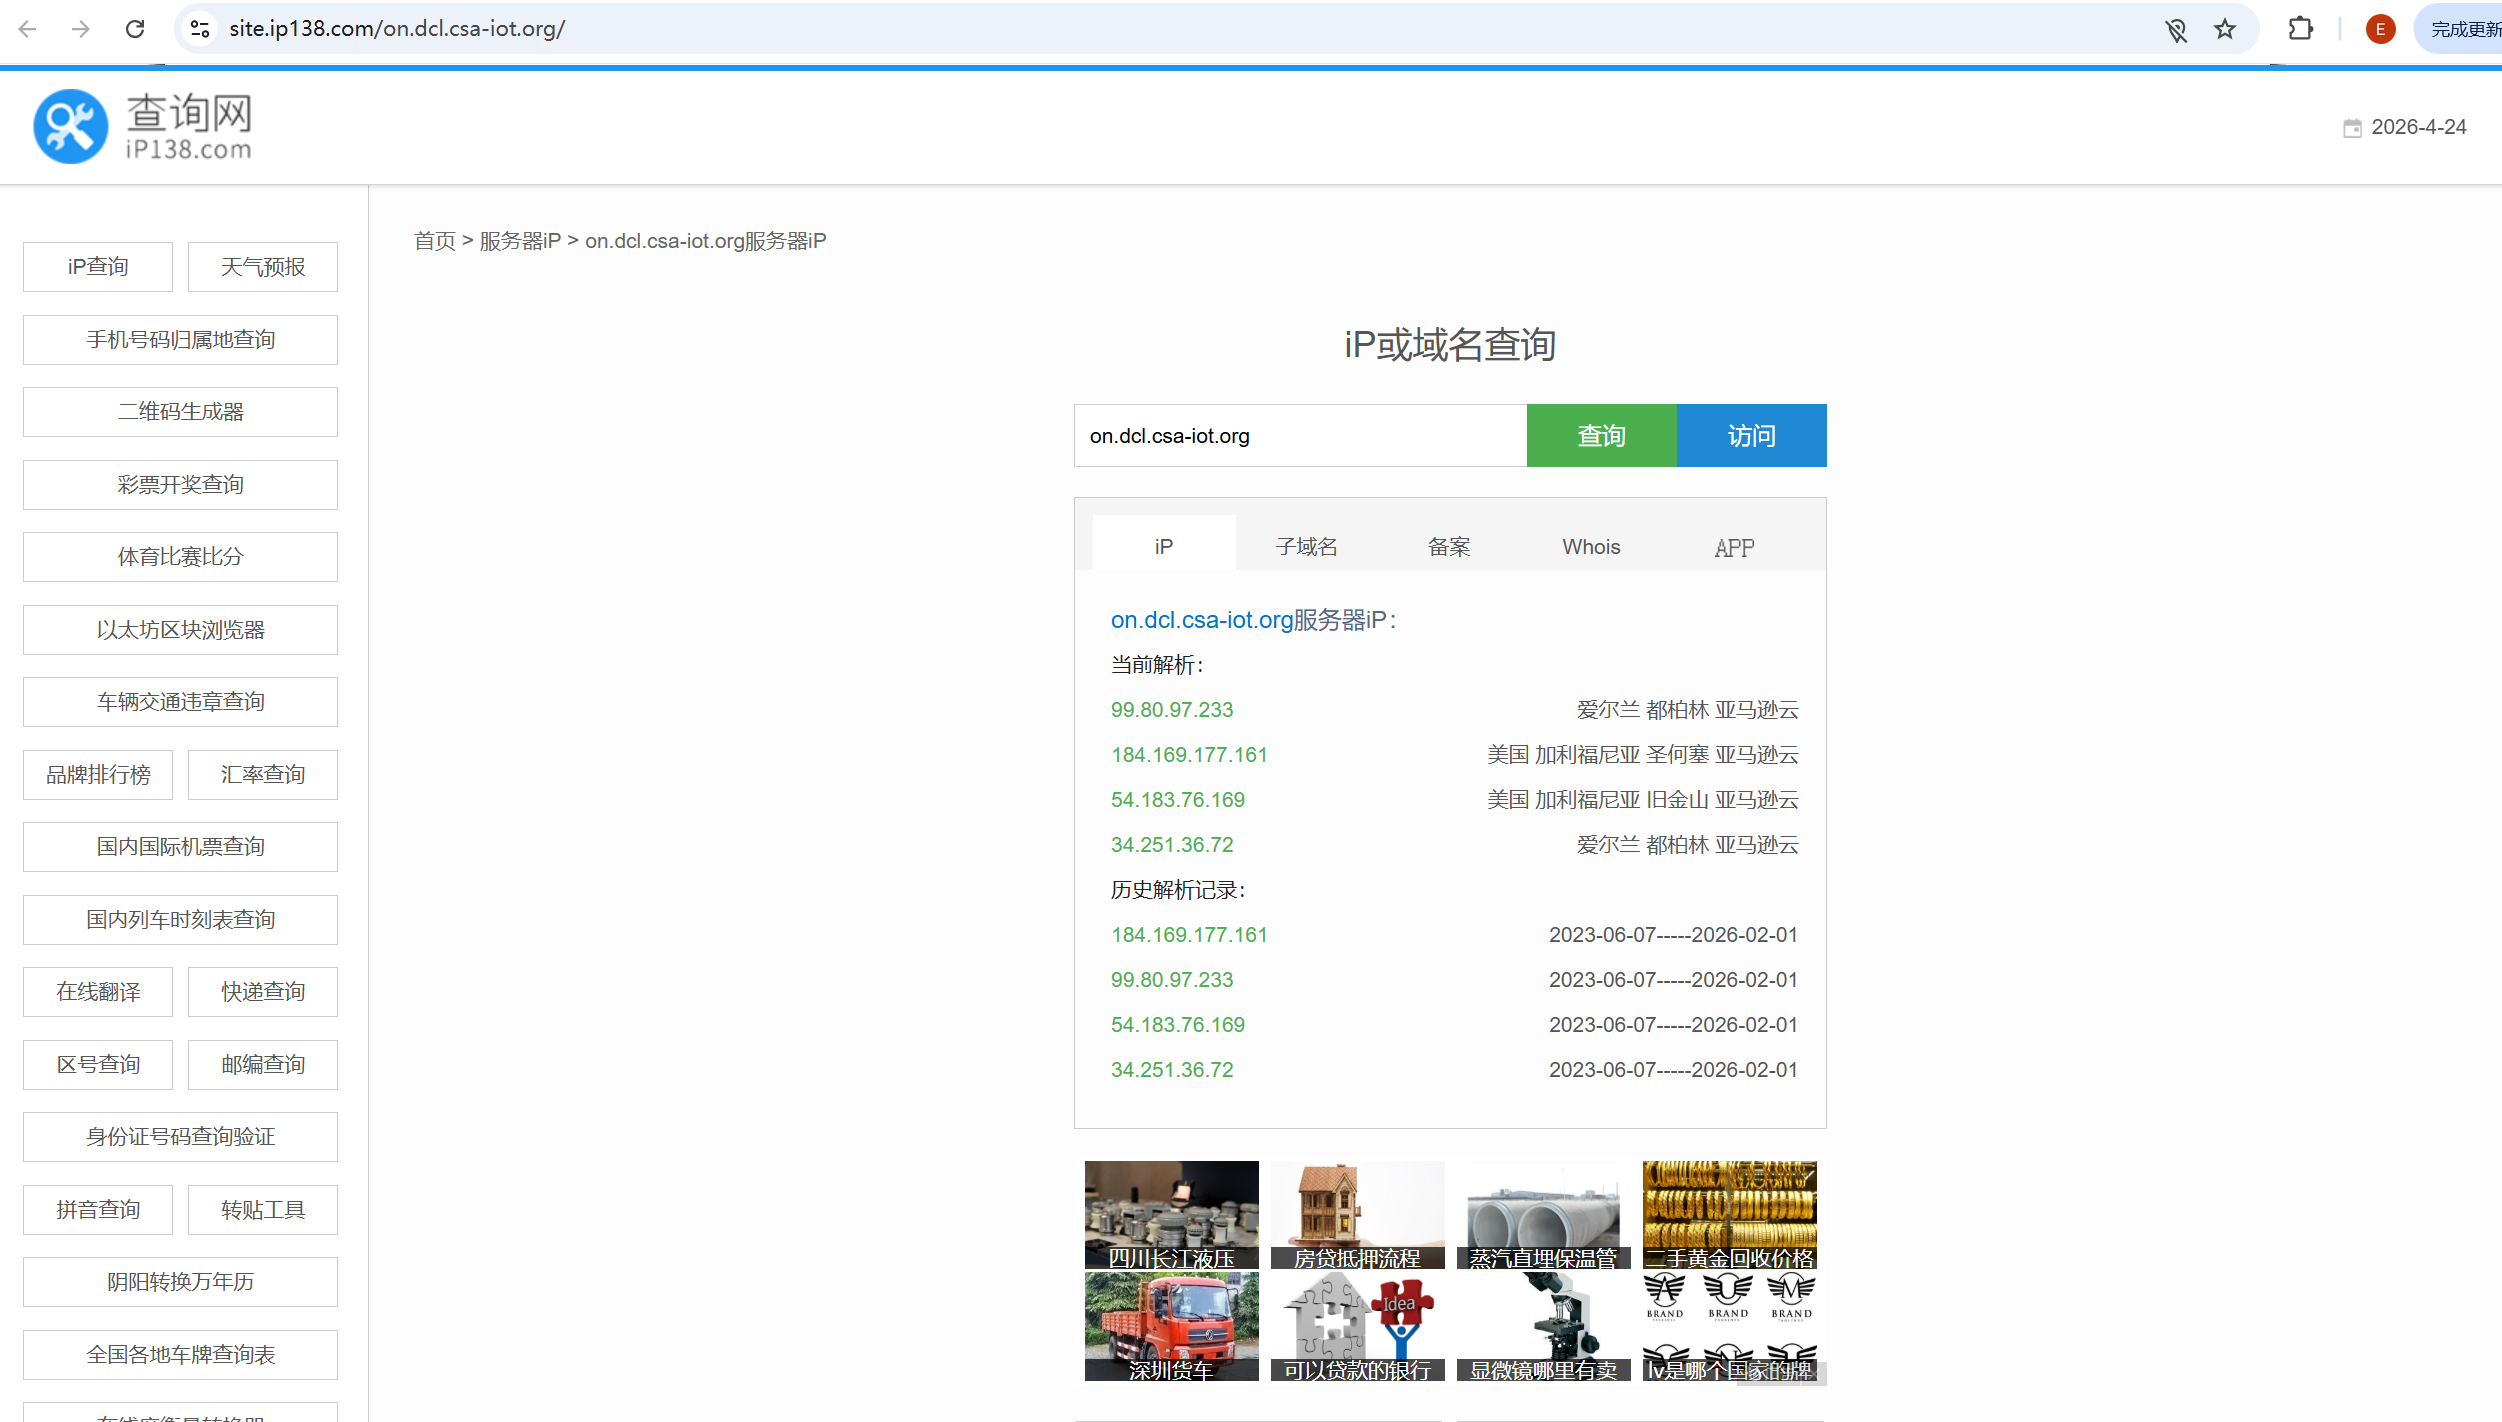Open 快递查询 in sidebar
The width and height of the screenshot is (2502, 1422).
(263, 992)
